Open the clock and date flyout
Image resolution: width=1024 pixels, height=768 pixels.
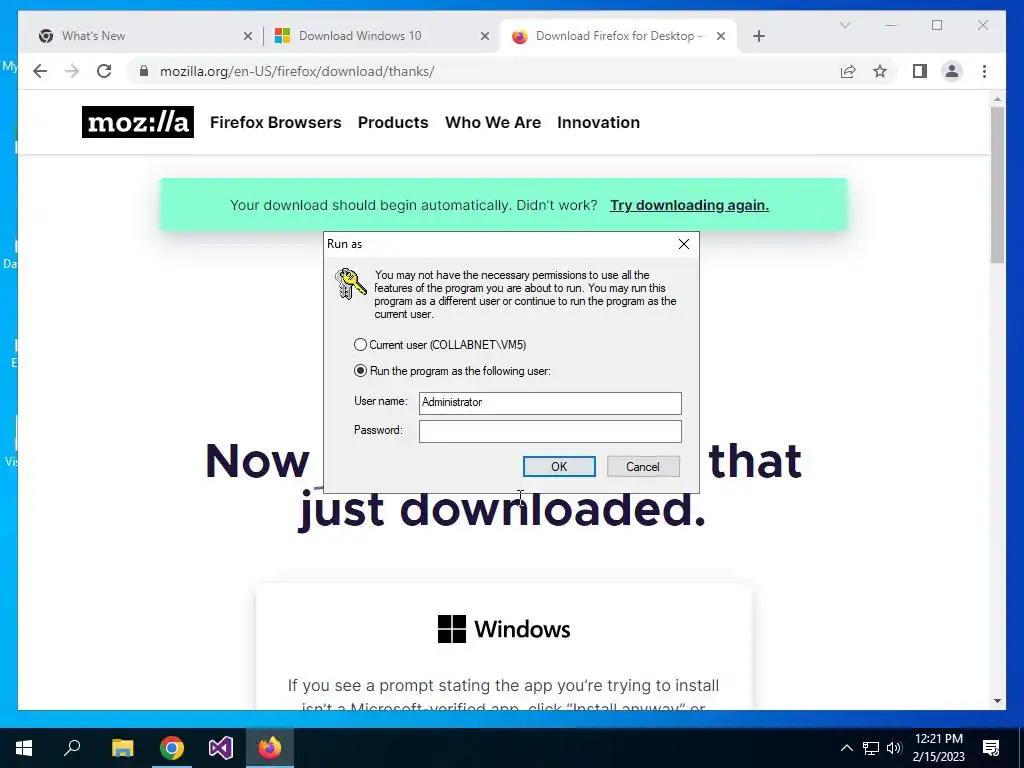pyautogui.click(x=939, y=748)
